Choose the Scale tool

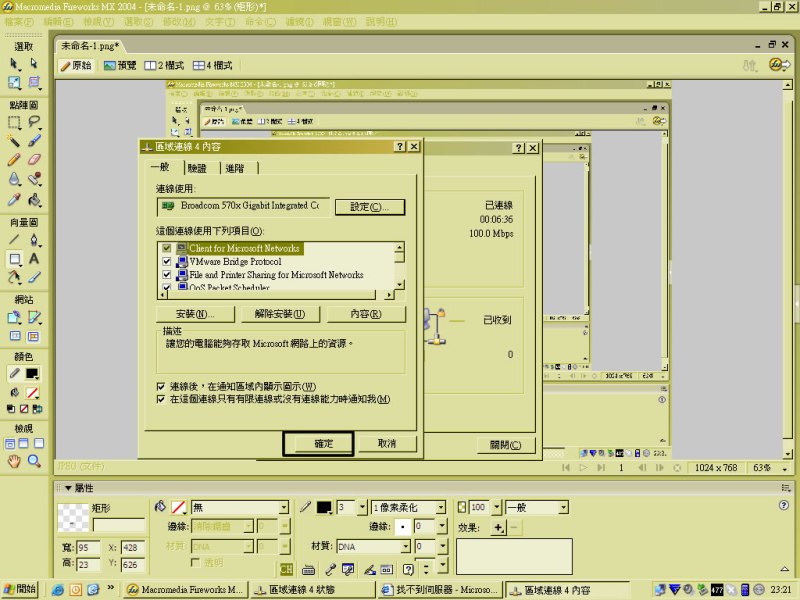[14, 82]
